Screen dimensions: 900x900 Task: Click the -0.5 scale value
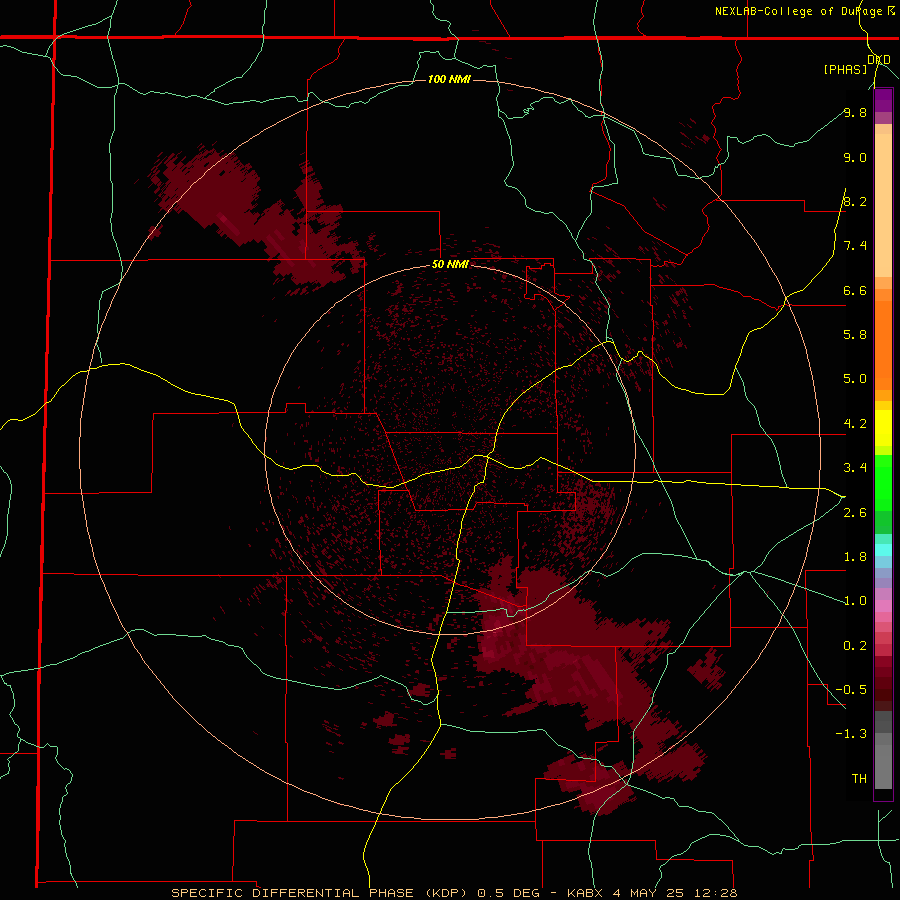(x=851, y=690)
